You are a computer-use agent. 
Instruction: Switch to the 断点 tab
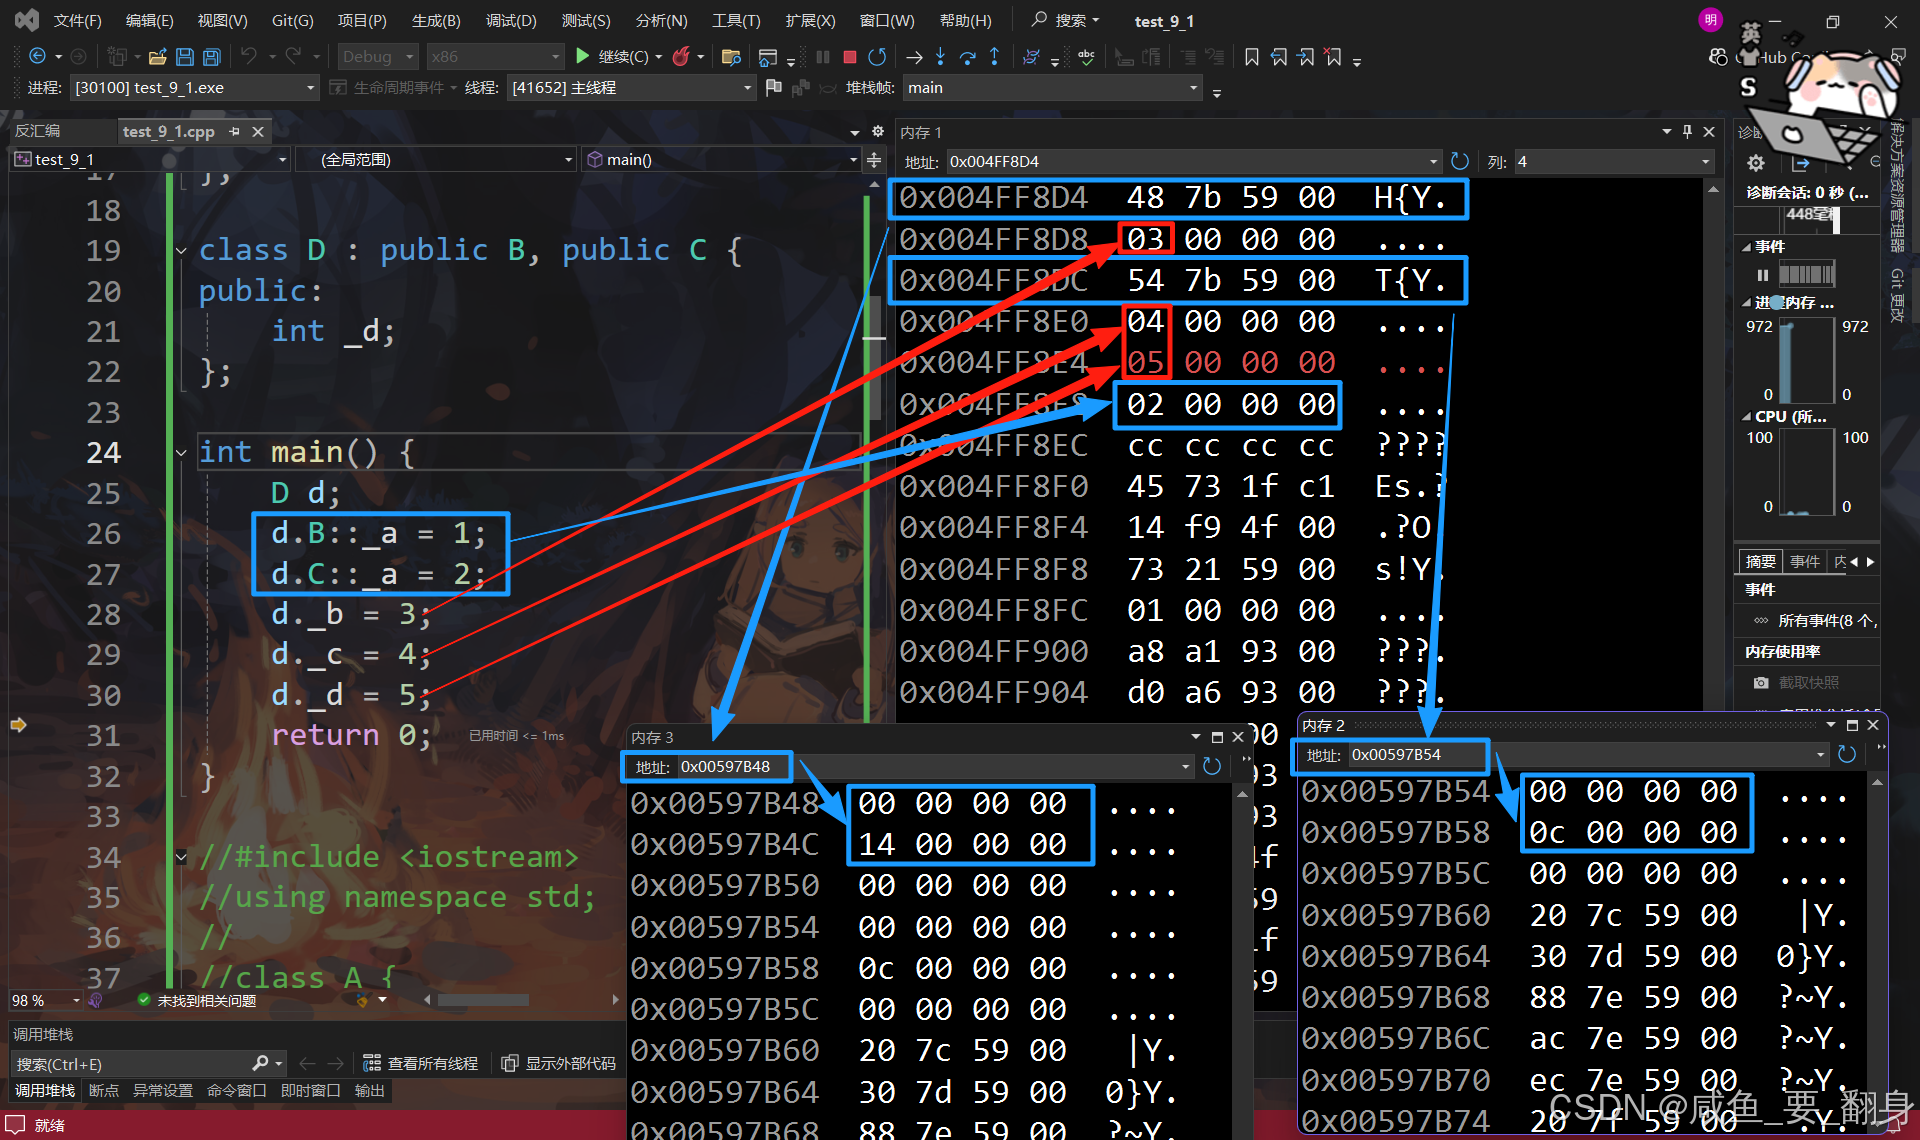tap(104, 1090)
